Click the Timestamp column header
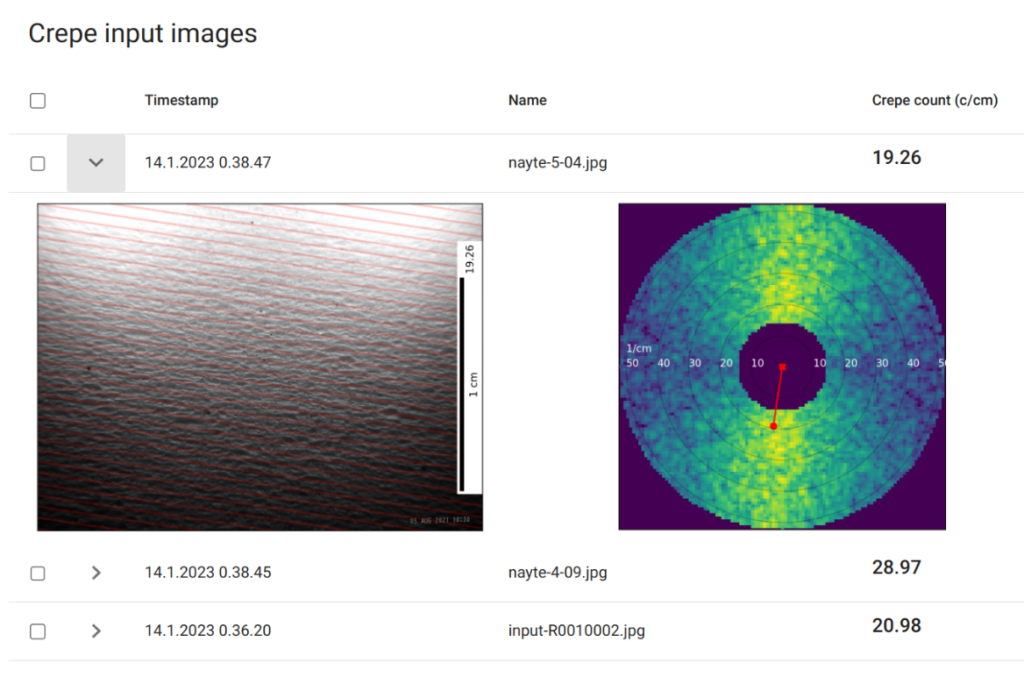Image resolution: width=1024 pixels, height=677 pixels. click(x=182, y=101)
